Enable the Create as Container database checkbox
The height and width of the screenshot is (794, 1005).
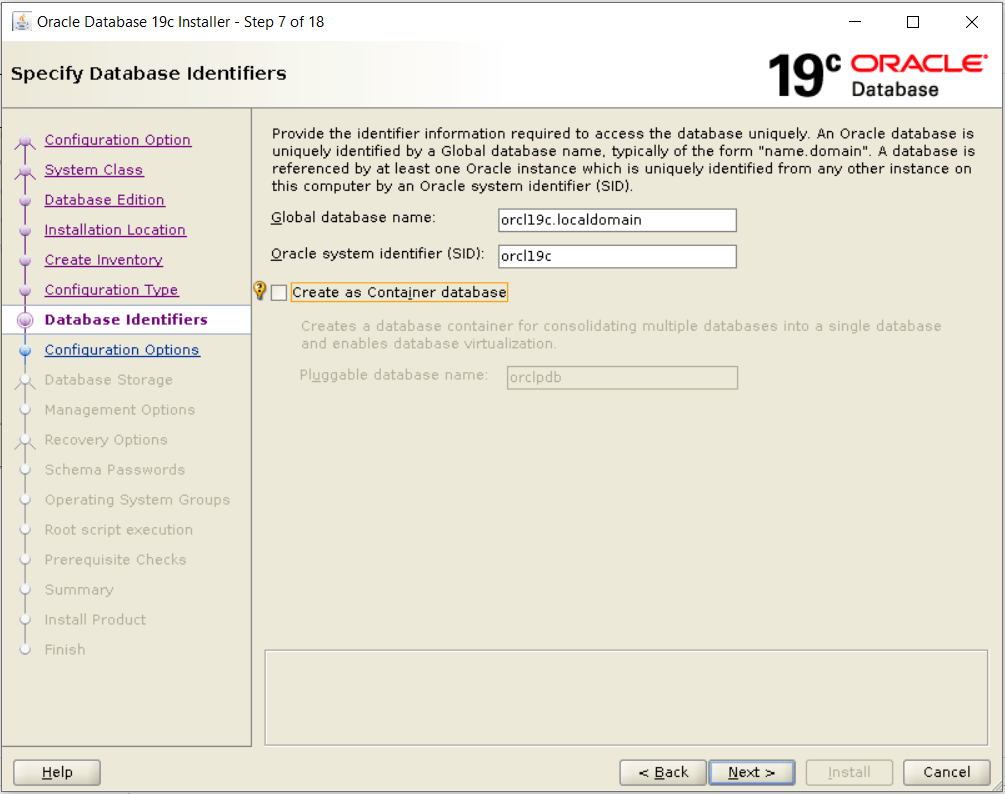pyautogui.click(x=279, y=292)
